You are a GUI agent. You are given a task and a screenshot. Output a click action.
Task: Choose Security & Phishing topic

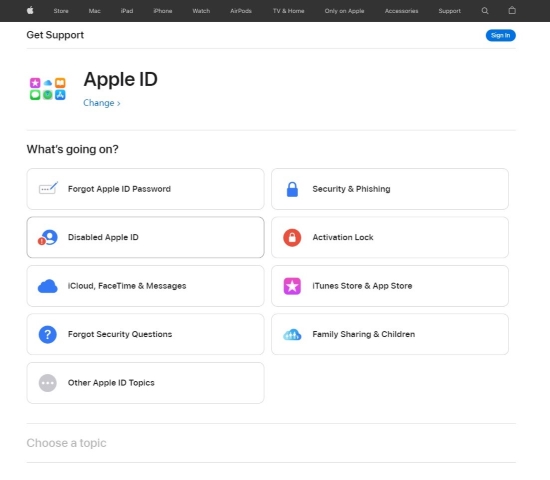[390, 189]
